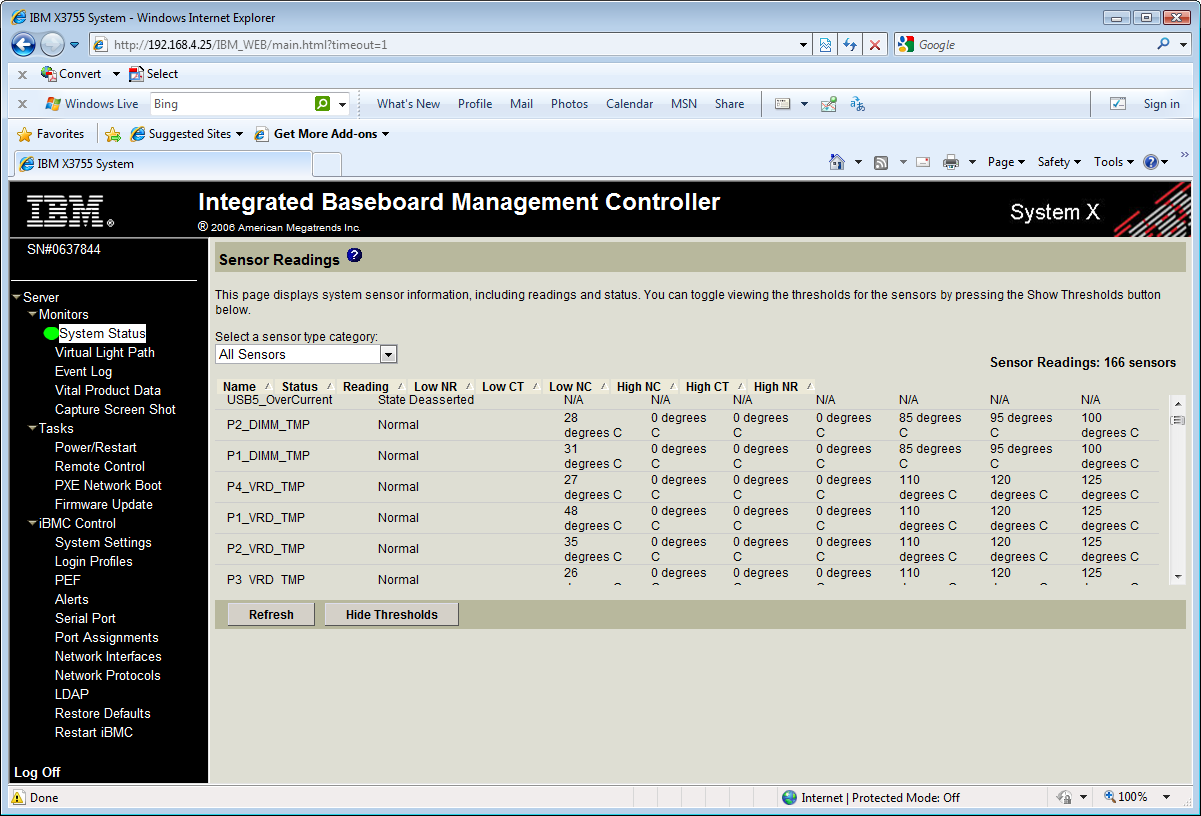
Task: Click the Windows Live blog card icon
Action: [x=783, y=104]
